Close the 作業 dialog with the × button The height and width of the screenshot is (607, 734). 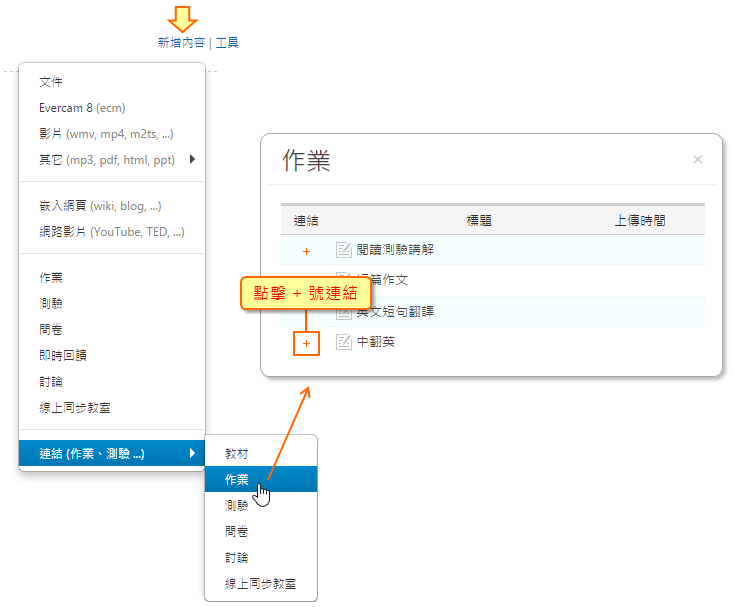click(698, 160)
